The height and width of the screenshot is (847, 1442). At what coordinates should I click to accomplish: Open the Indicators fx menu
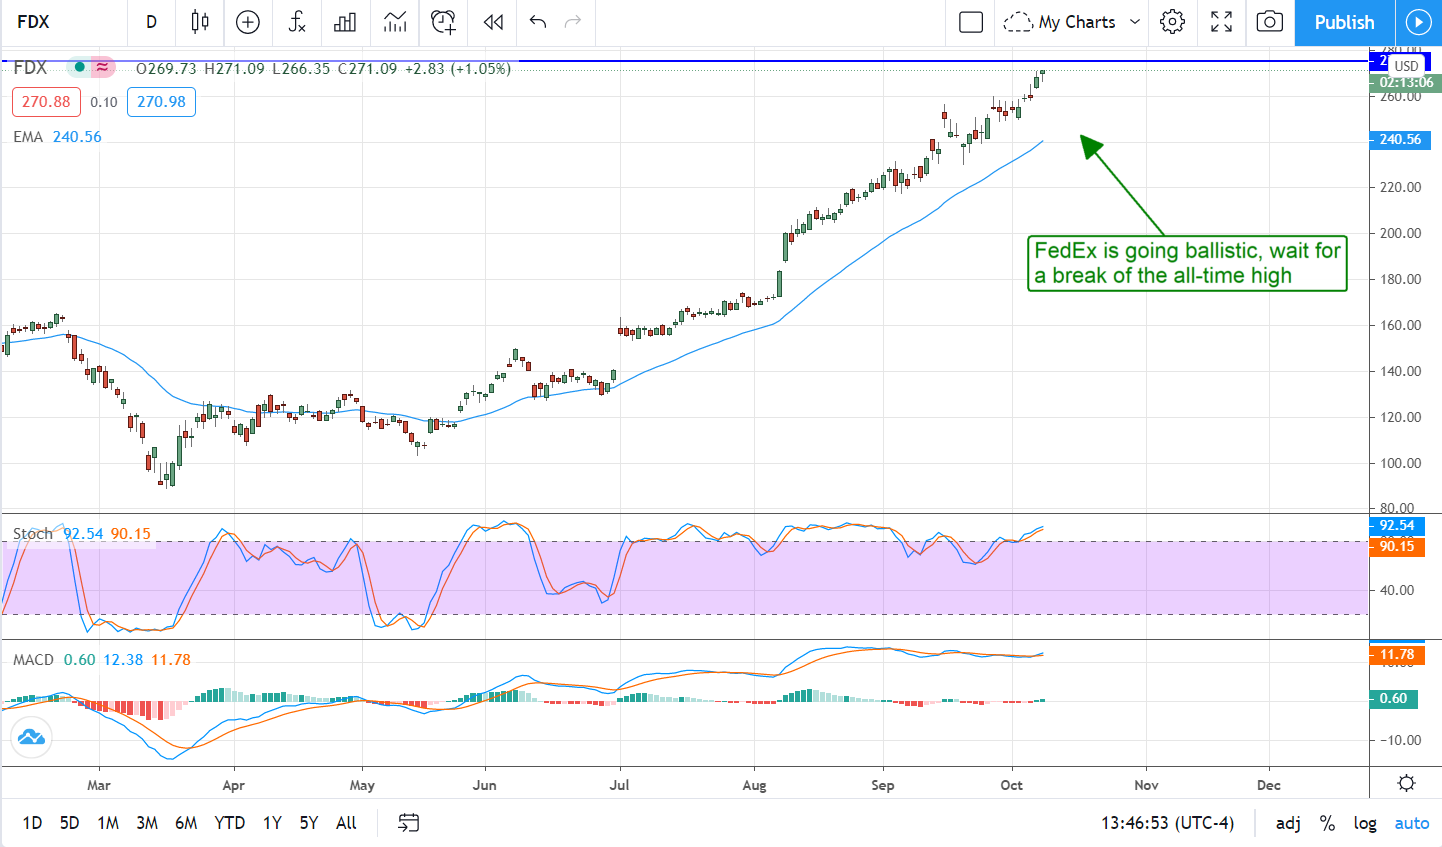297,22
